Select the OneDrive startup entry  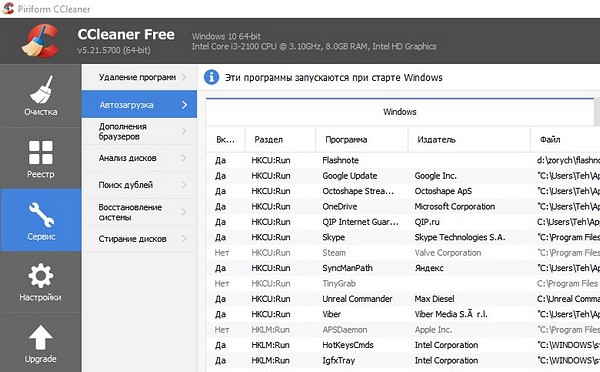(x=403, y=207)
